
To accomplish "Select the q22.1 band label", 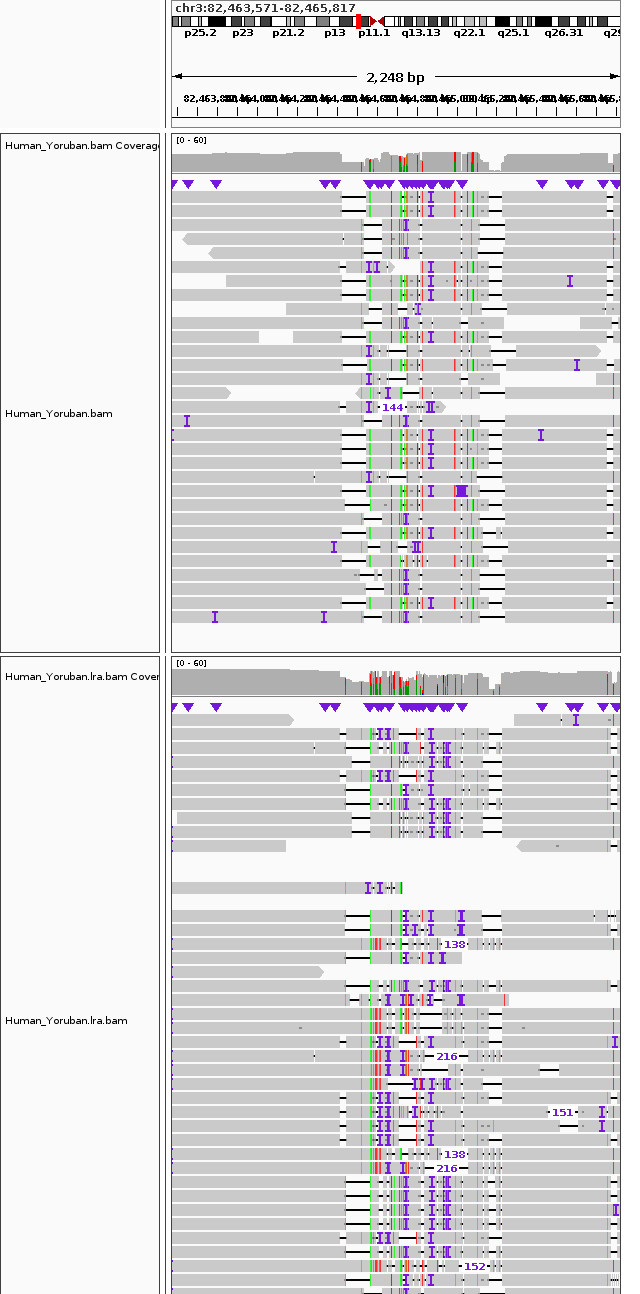I will (x=469, y=33).
